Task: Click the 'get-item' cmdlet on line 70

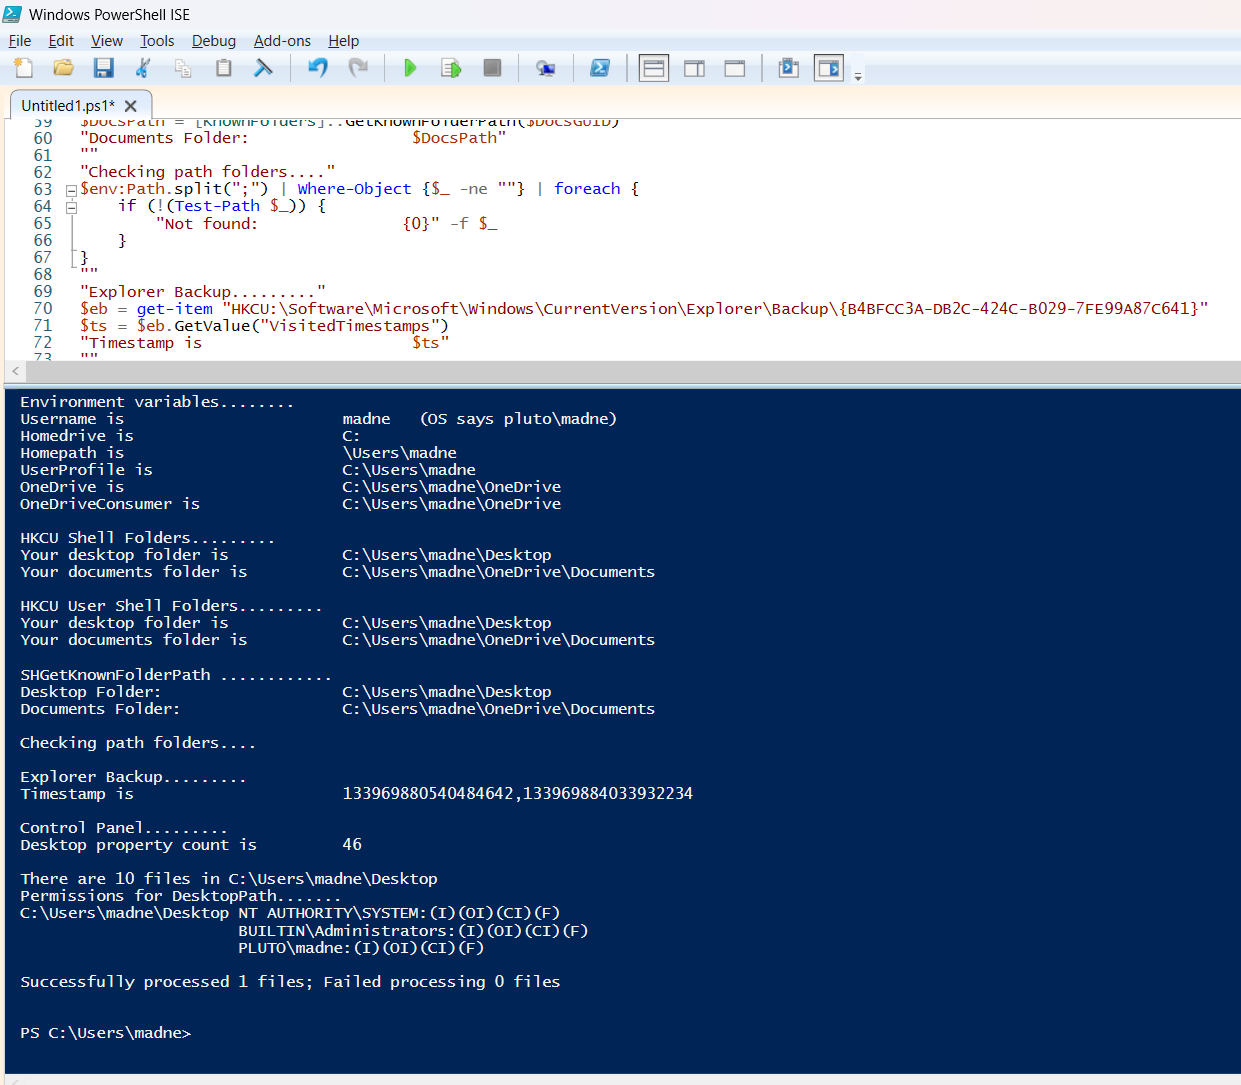Action: pos(175,309)
